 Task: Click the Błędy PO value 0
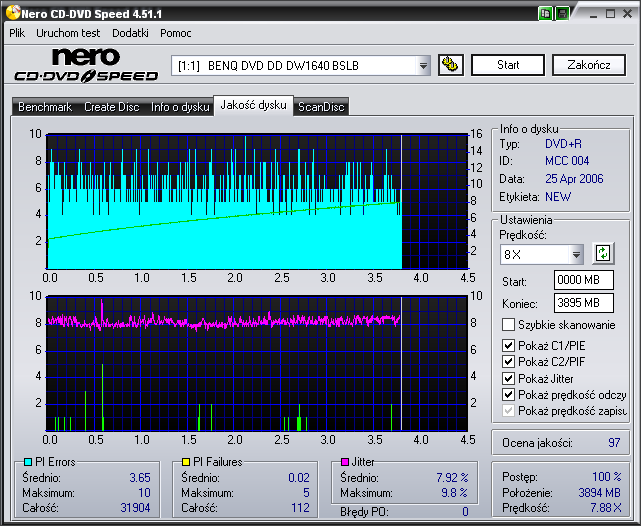point(465,512)
